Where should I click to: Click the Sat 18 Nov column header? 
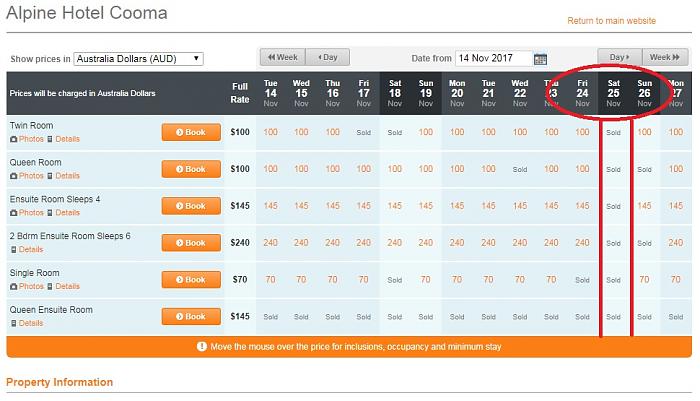click(x=395, y=93)
